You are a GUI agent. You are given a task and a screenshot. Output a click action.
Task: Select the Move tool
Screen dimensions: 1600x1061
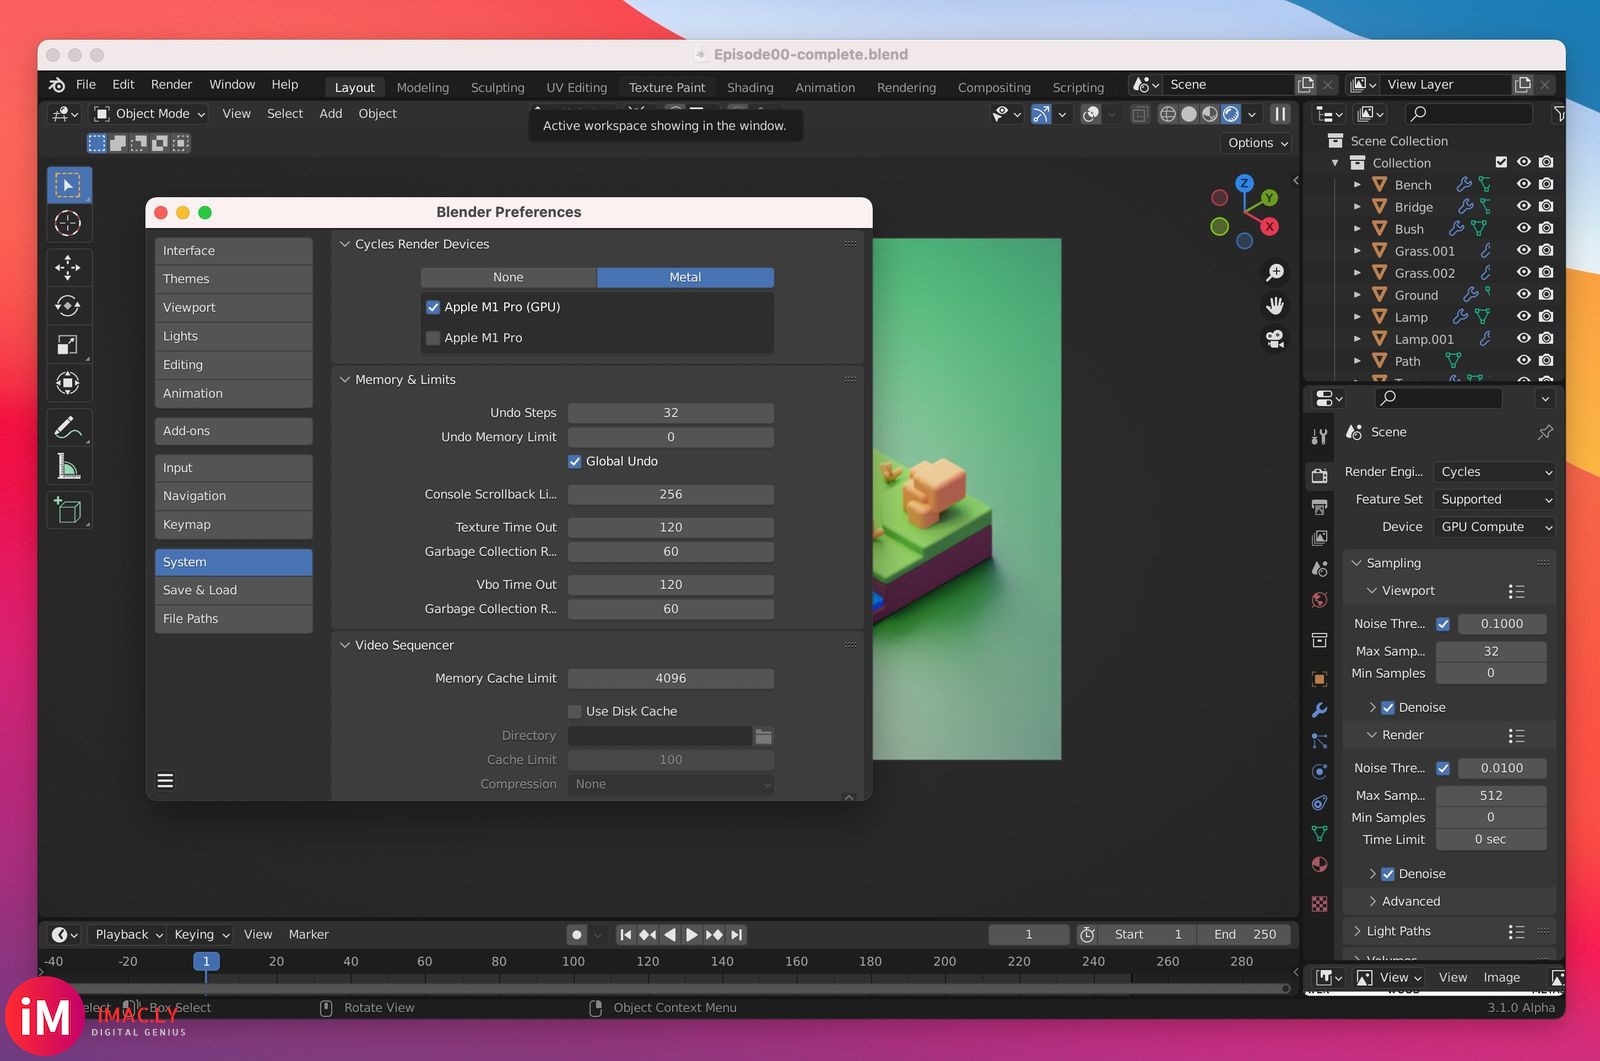[x=68, y=267]
